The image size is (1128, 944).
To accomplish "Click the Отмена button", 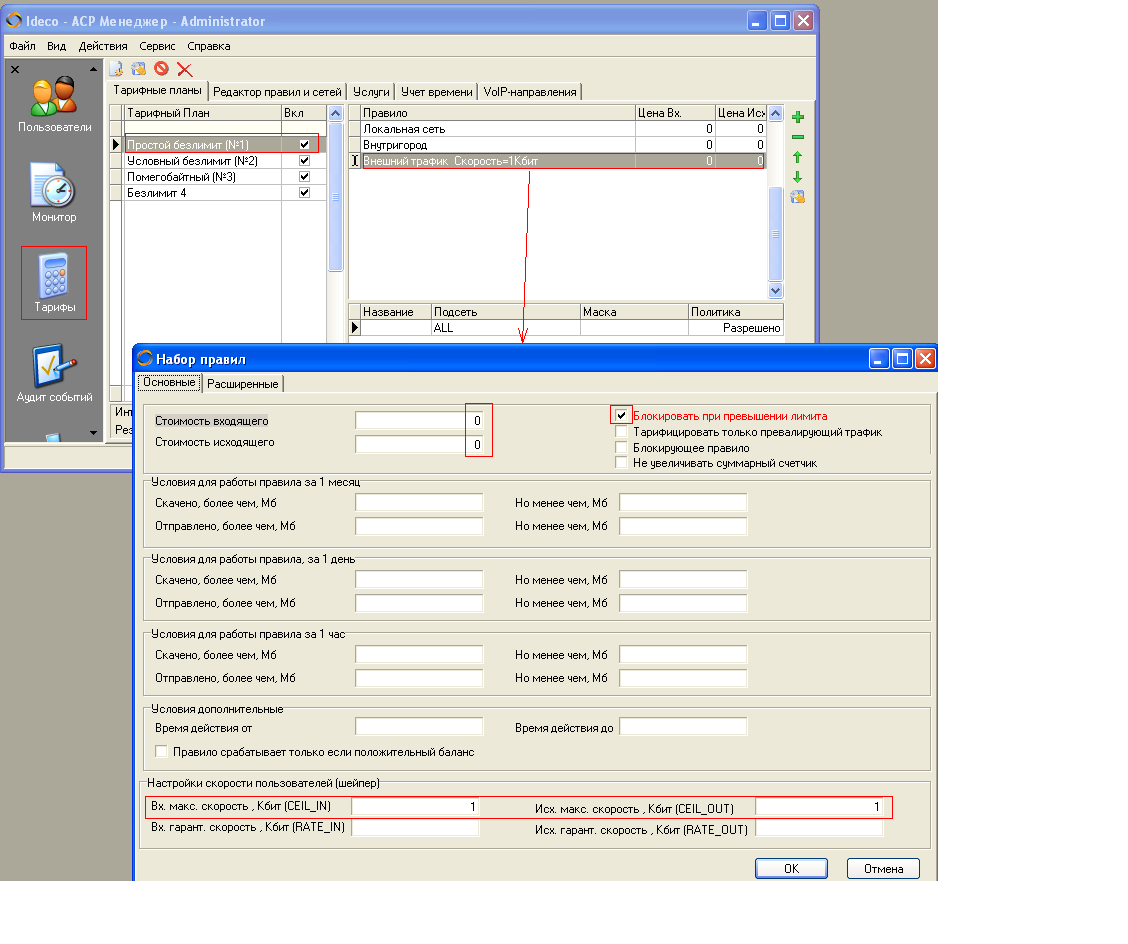I will click(x=882, y=868).
